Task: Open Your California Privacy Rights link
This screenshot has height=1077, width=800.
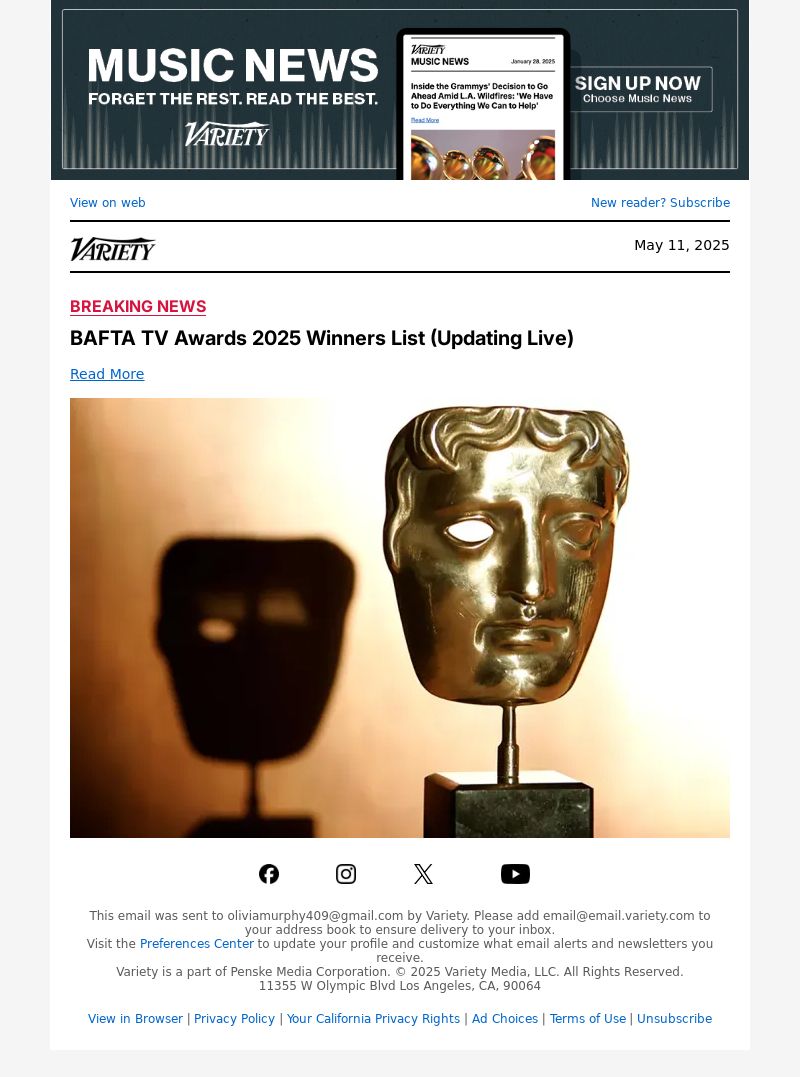Action: point(373,1019)
